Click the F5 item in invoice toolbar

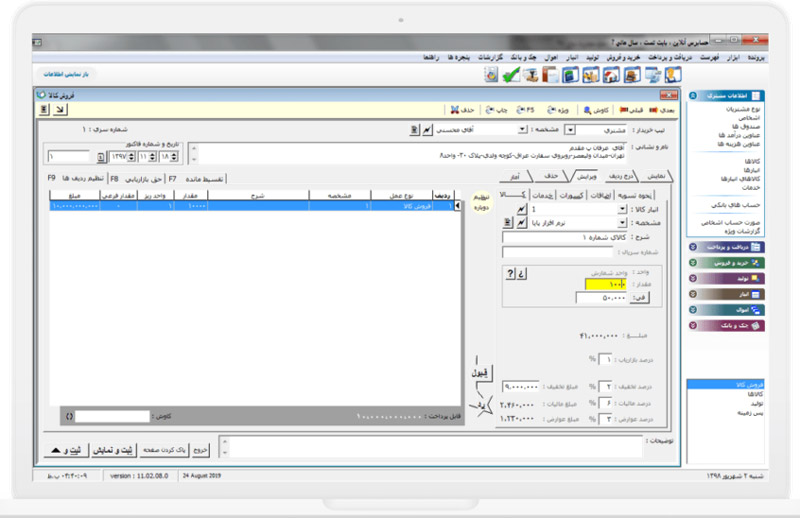coord(526,110)
